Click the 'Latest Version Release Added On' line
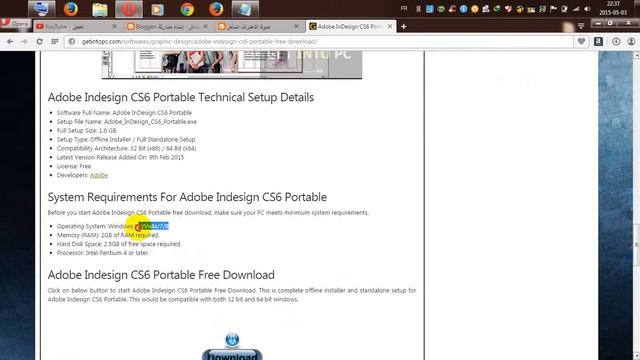 point(120,157)
